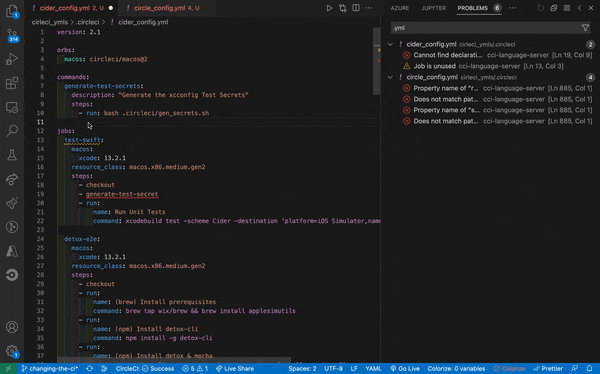Screen dimensions: 600x374
Task: Start Live Share from status bar
Action: click(x=235, y=369)
